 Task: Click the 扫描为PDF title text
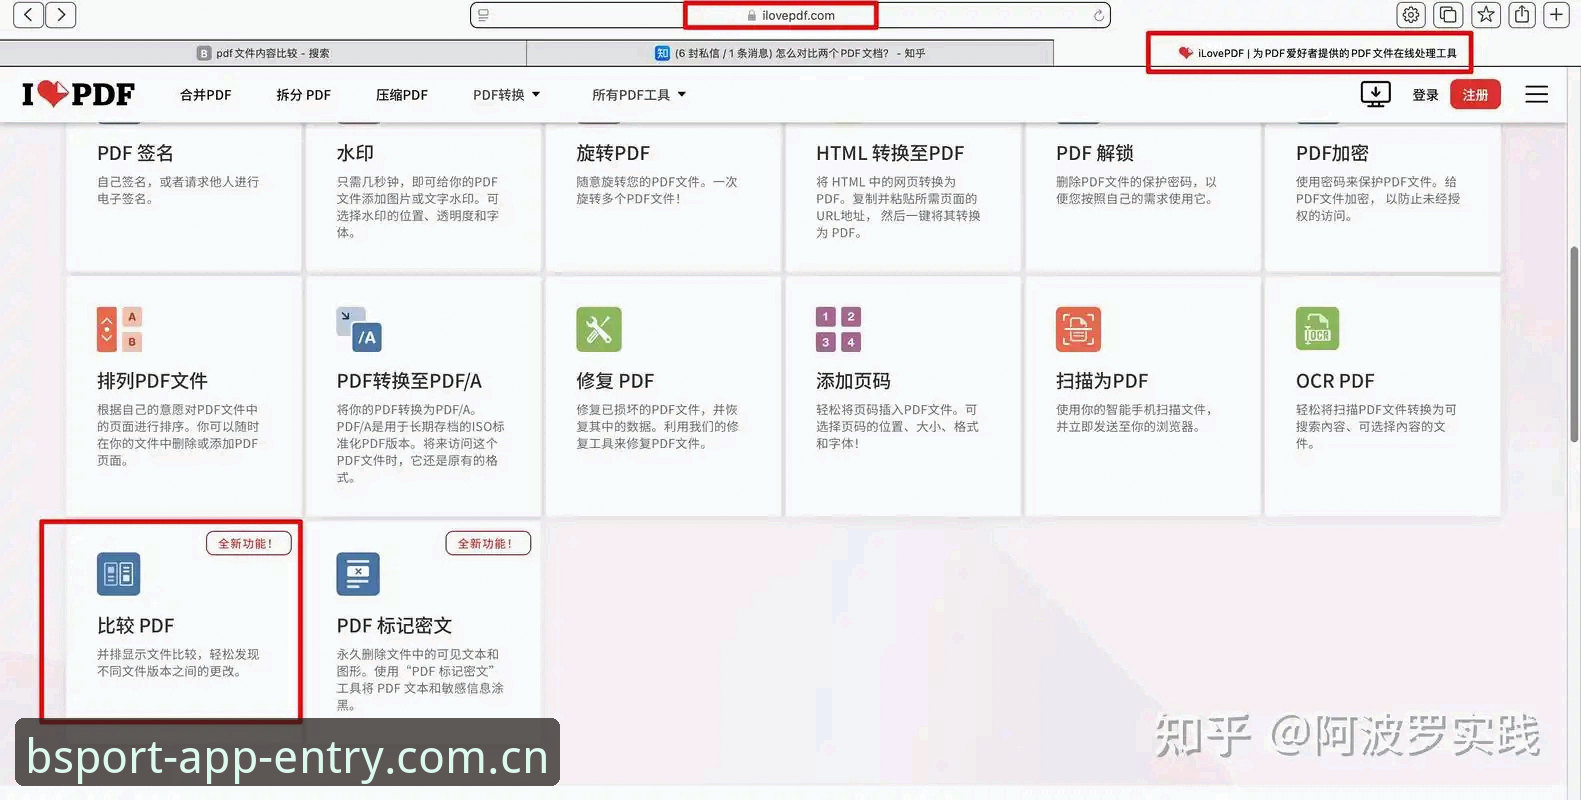pos(1102,381)
